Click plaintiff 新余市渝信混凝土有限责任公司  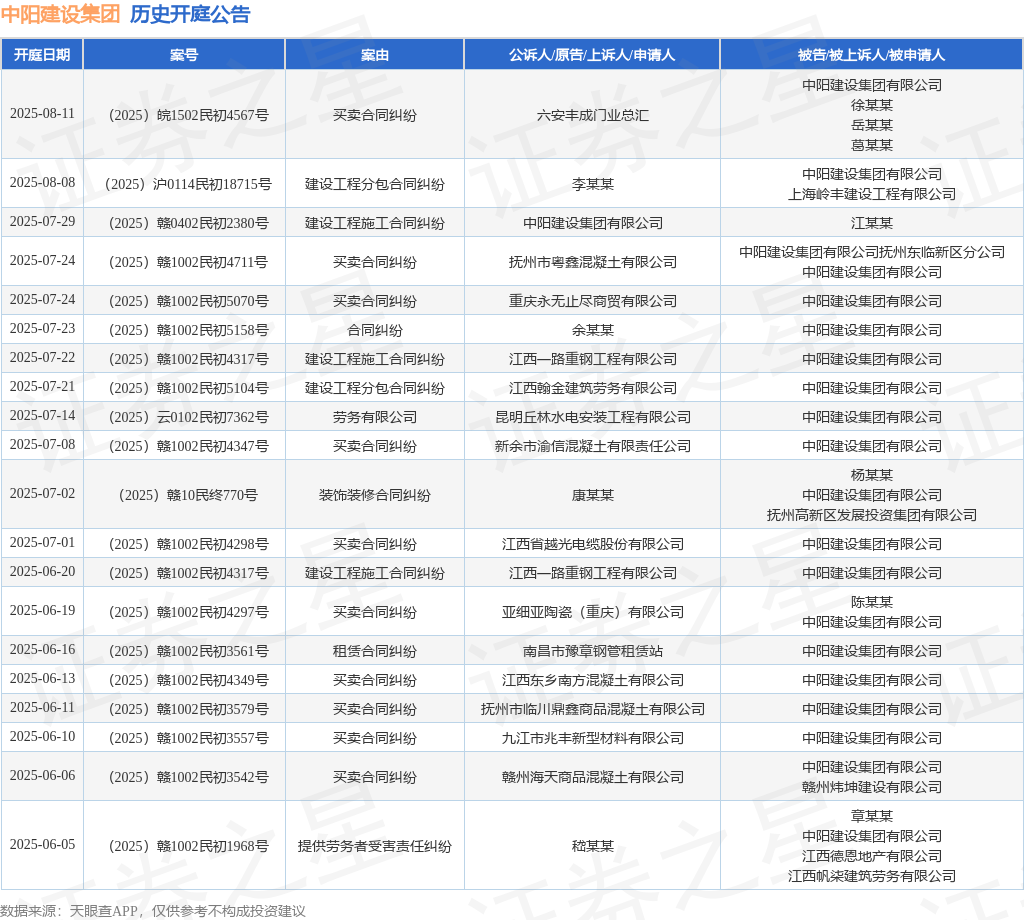(593, 447)
